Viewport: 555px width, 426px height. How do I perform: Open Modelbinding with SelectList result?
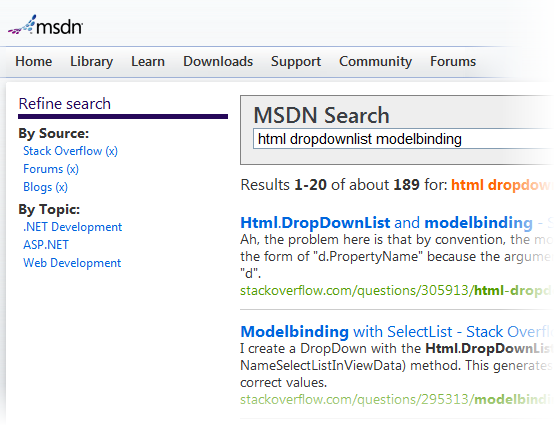pyautogui.click(x=396, y=332)
